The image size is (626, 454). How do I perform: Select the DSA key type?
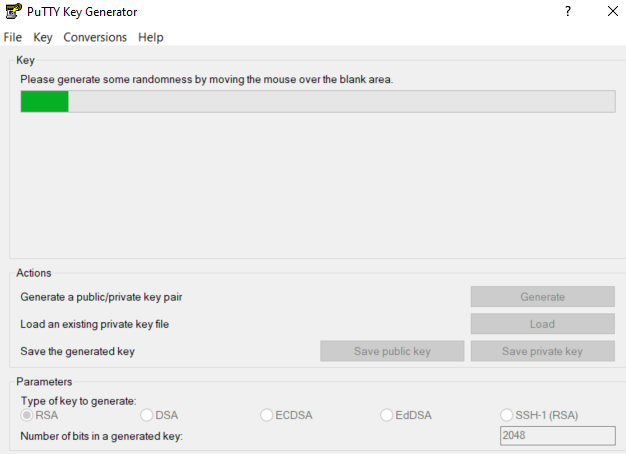tap(147, 415)
